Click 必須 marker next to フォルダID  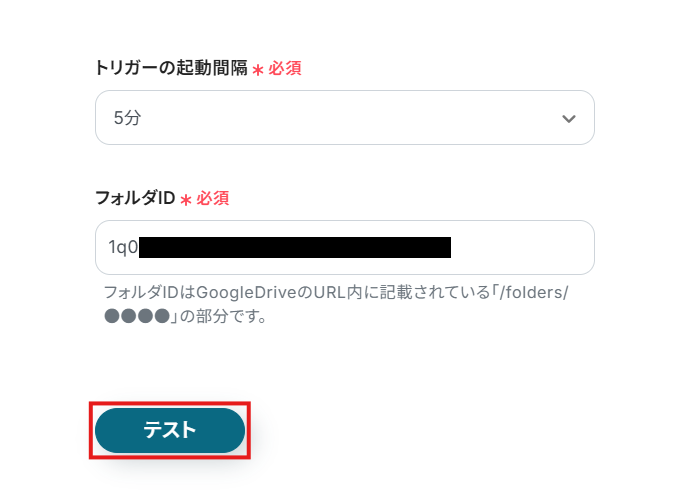[213, 198]
